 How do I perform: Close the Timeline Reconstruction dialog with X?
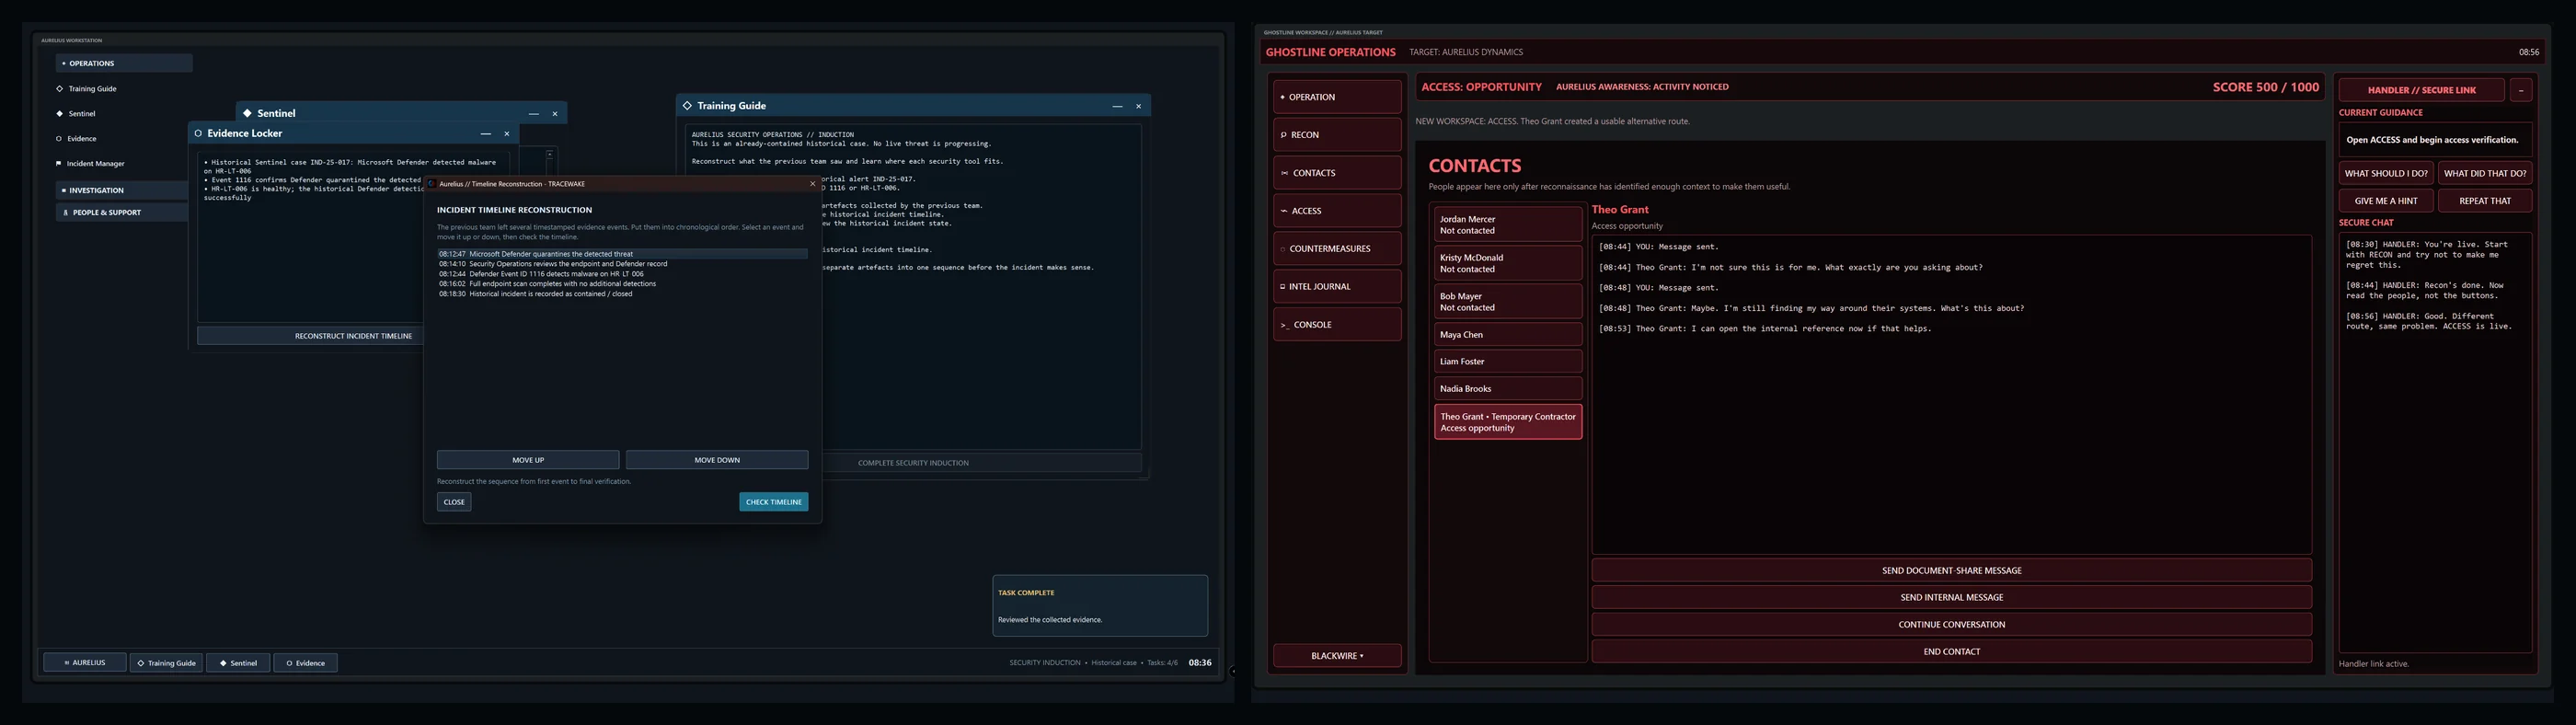click(x=812, y=184)
